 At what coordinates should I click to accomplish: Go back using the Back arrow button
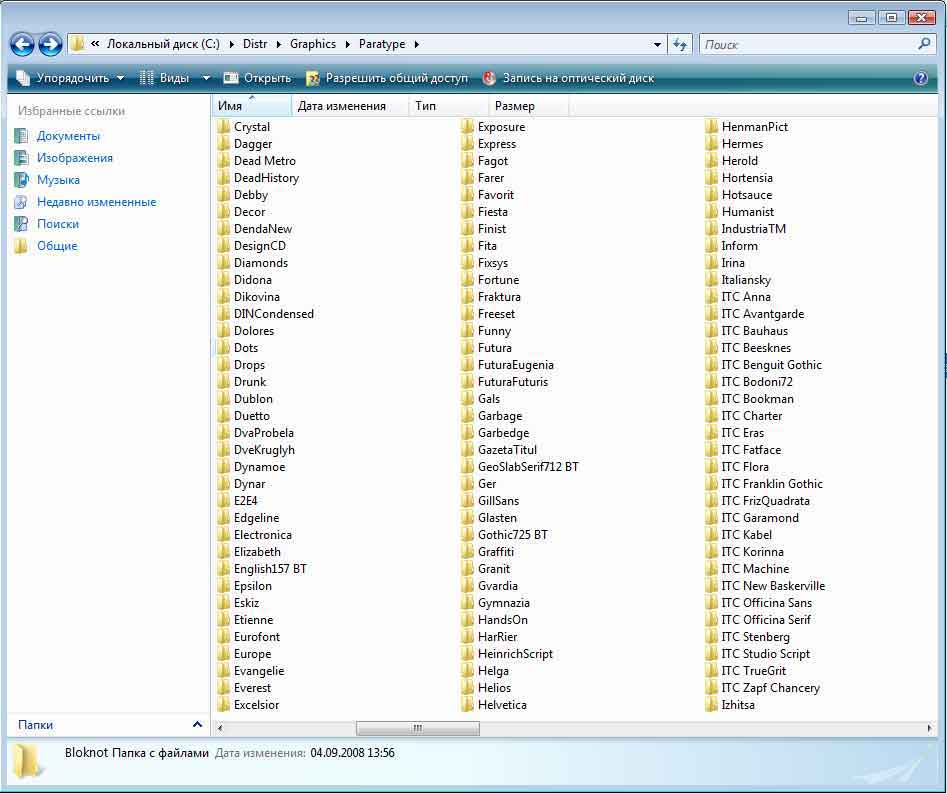(22, 44)
